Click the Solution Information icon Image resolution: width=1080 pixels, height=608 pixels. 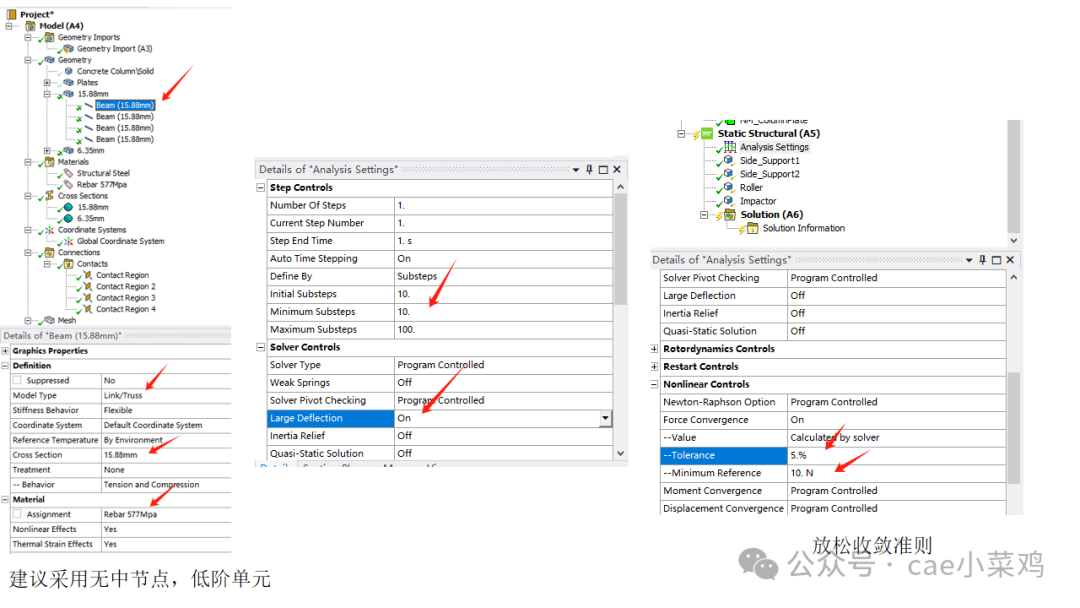point(752,228)
